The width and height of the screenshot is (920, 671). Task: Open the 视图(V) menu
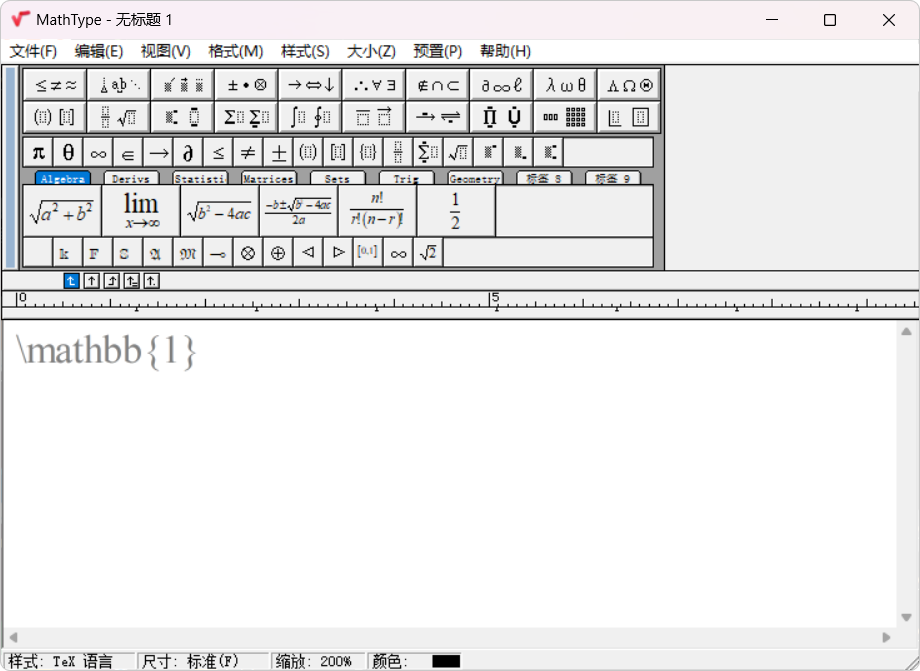point(165,52)
